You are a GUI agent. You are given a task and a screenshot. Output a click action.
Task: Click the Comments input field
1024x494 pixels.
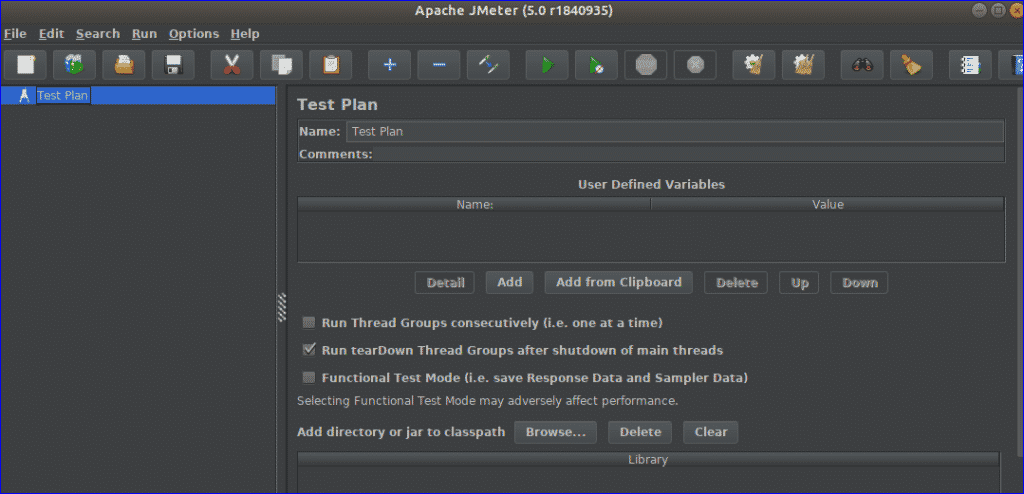(689, 154)
